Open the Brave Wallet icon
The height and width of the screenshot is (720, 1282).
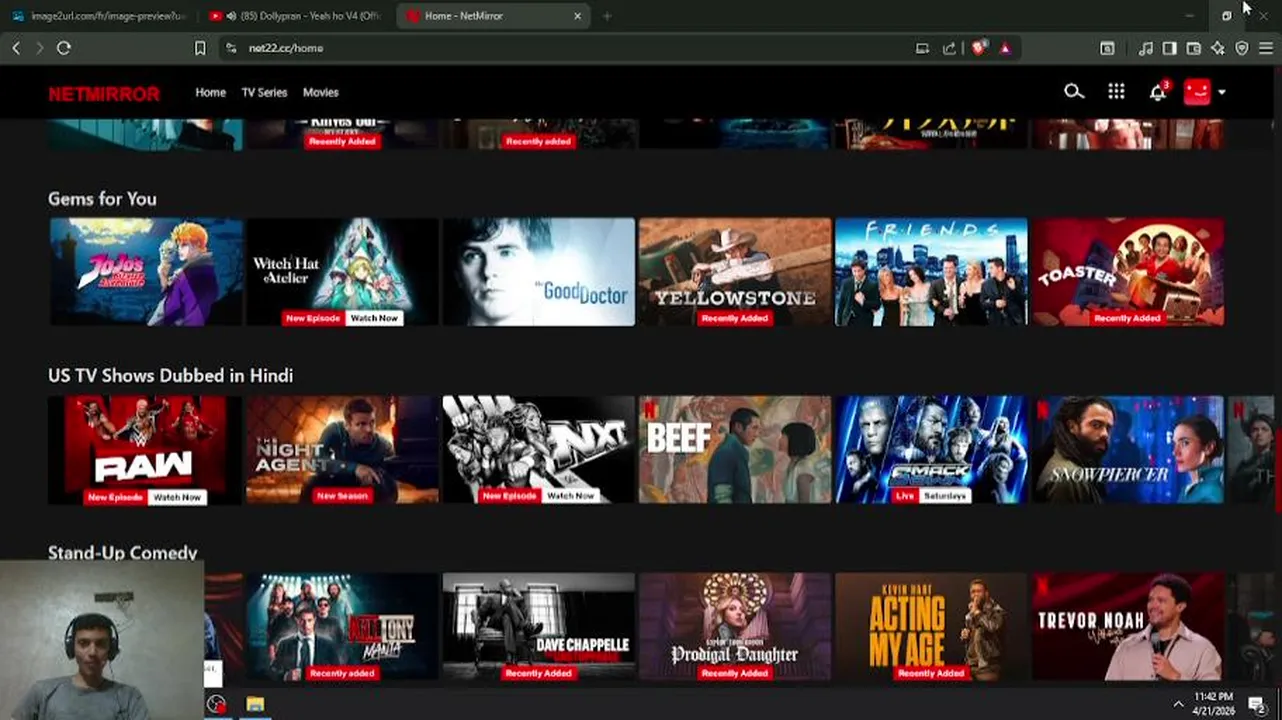(1193, 48)
